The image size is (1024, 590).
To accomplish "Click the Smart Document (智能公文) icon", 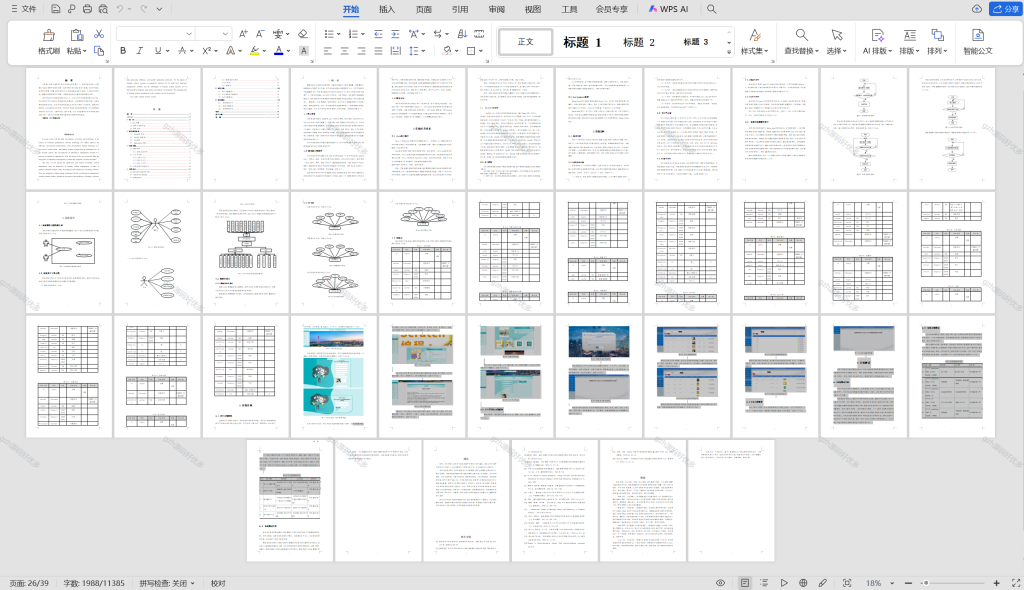I will (978, 35).
